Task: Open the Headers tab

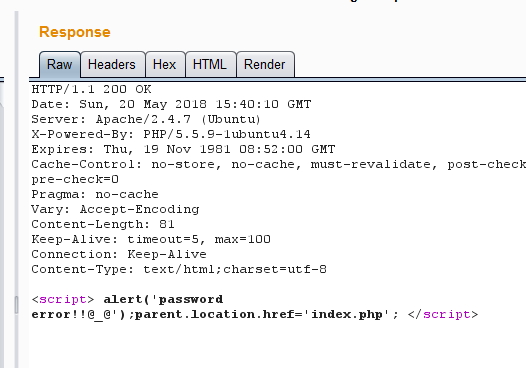Action: pos(113,64)
